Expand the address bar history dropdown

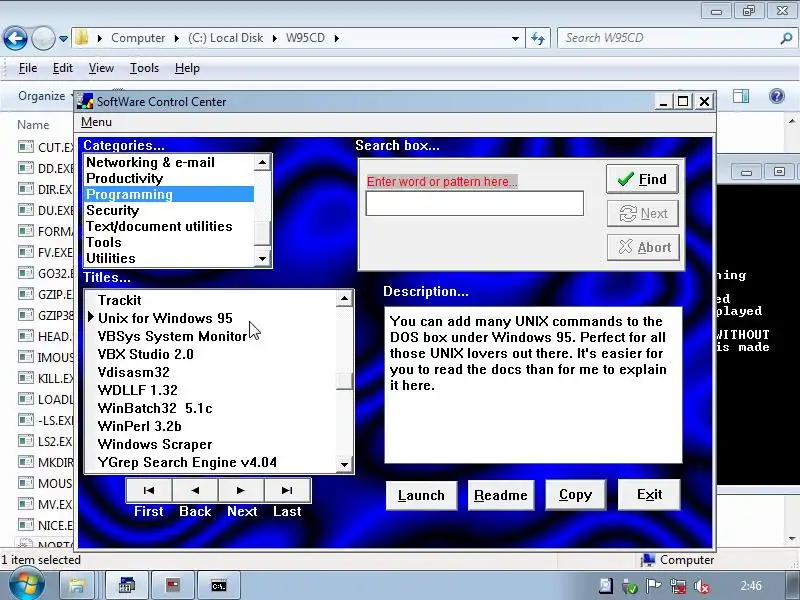coord(515,38)
